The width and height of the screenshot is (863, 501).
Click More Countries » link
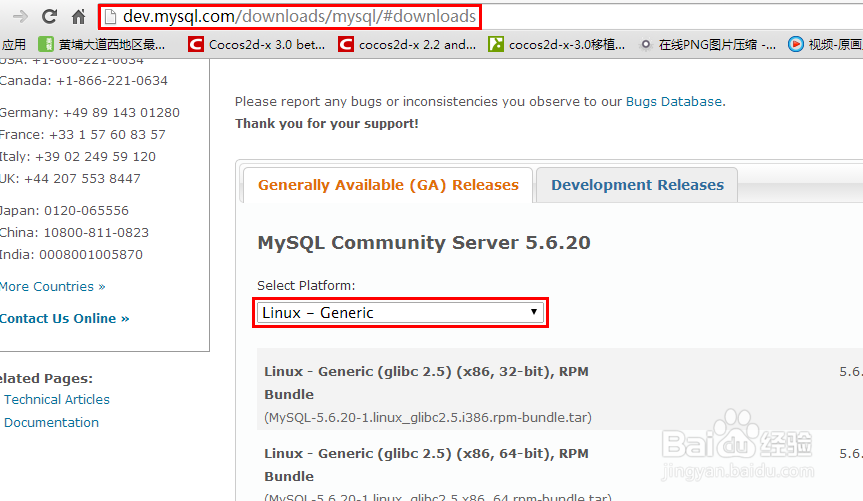tap(52, 286)
